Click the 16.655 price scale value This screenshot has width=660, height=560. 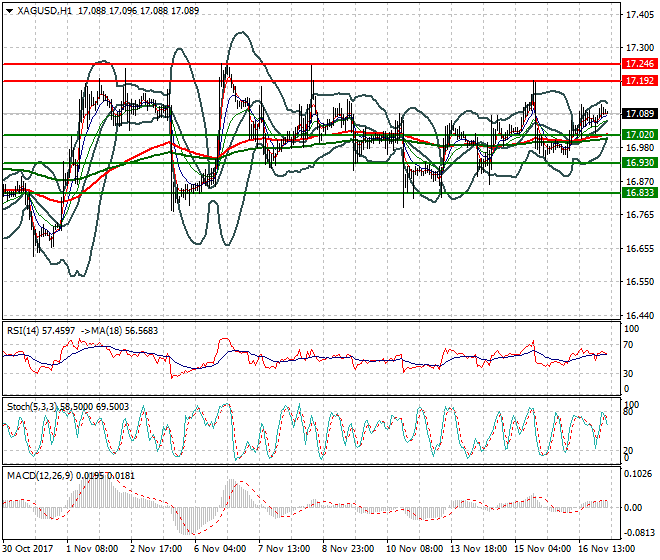click(x=640, y=248)
